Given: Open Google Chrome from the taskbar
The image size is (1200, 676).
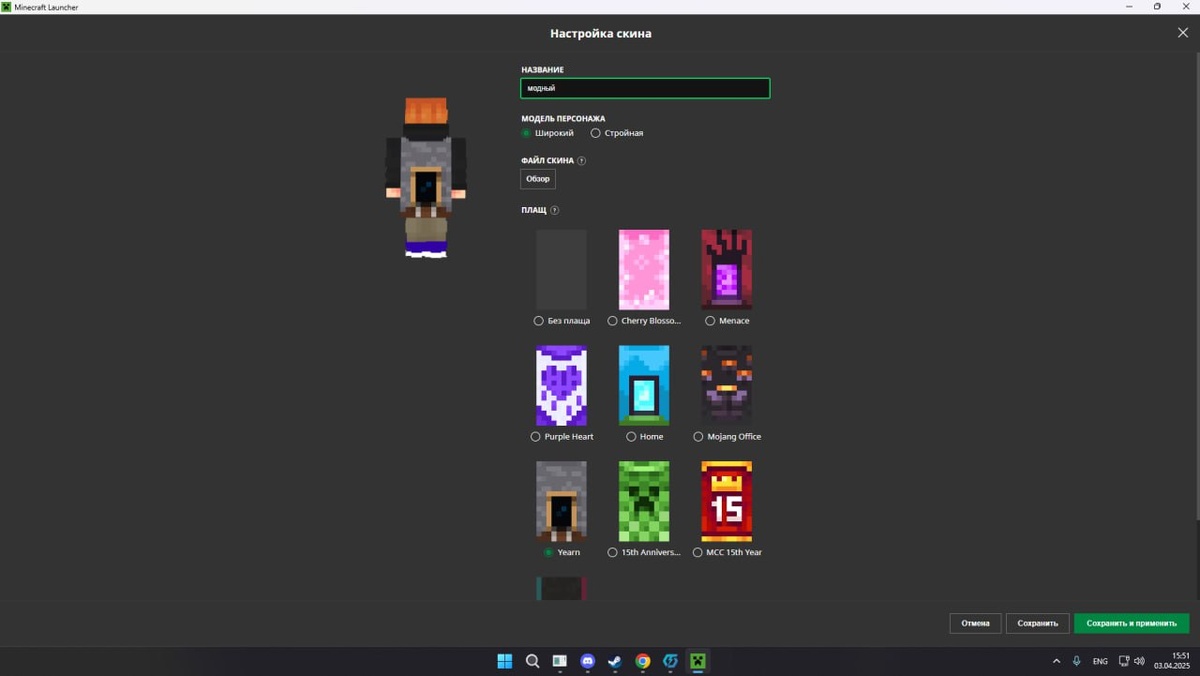Looking at the screenshot, I should [x=643, y=661].
